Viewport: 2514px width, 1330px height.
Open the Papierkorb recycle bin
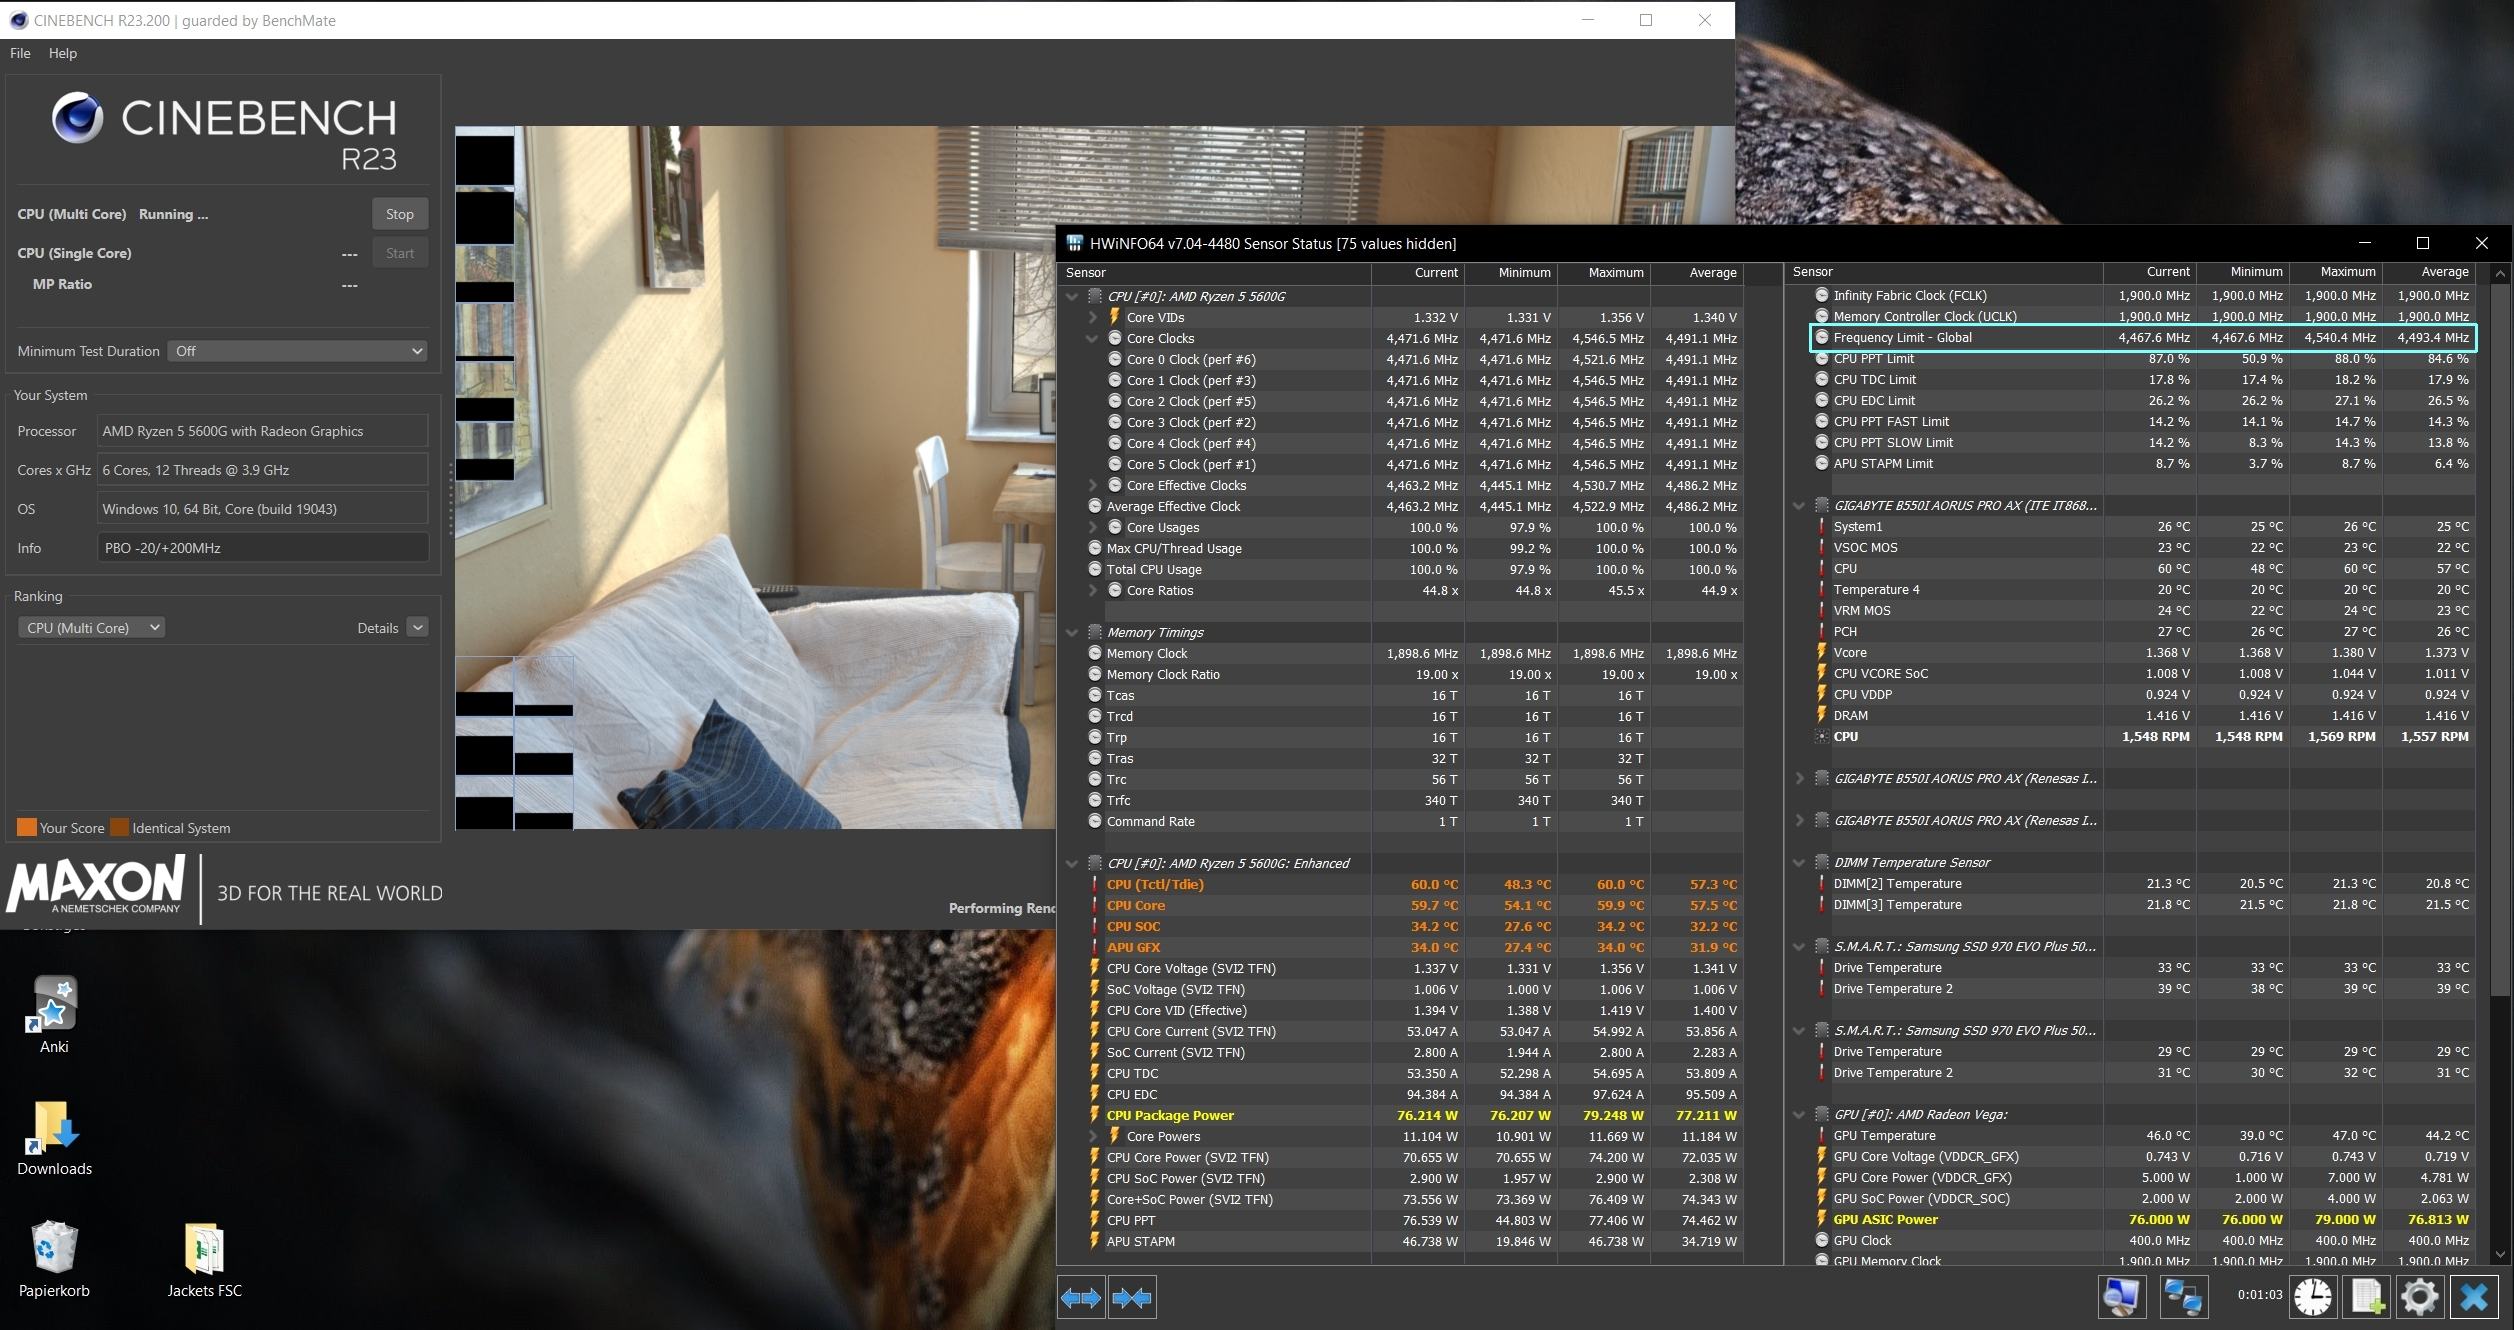[x=54, y=1259]
